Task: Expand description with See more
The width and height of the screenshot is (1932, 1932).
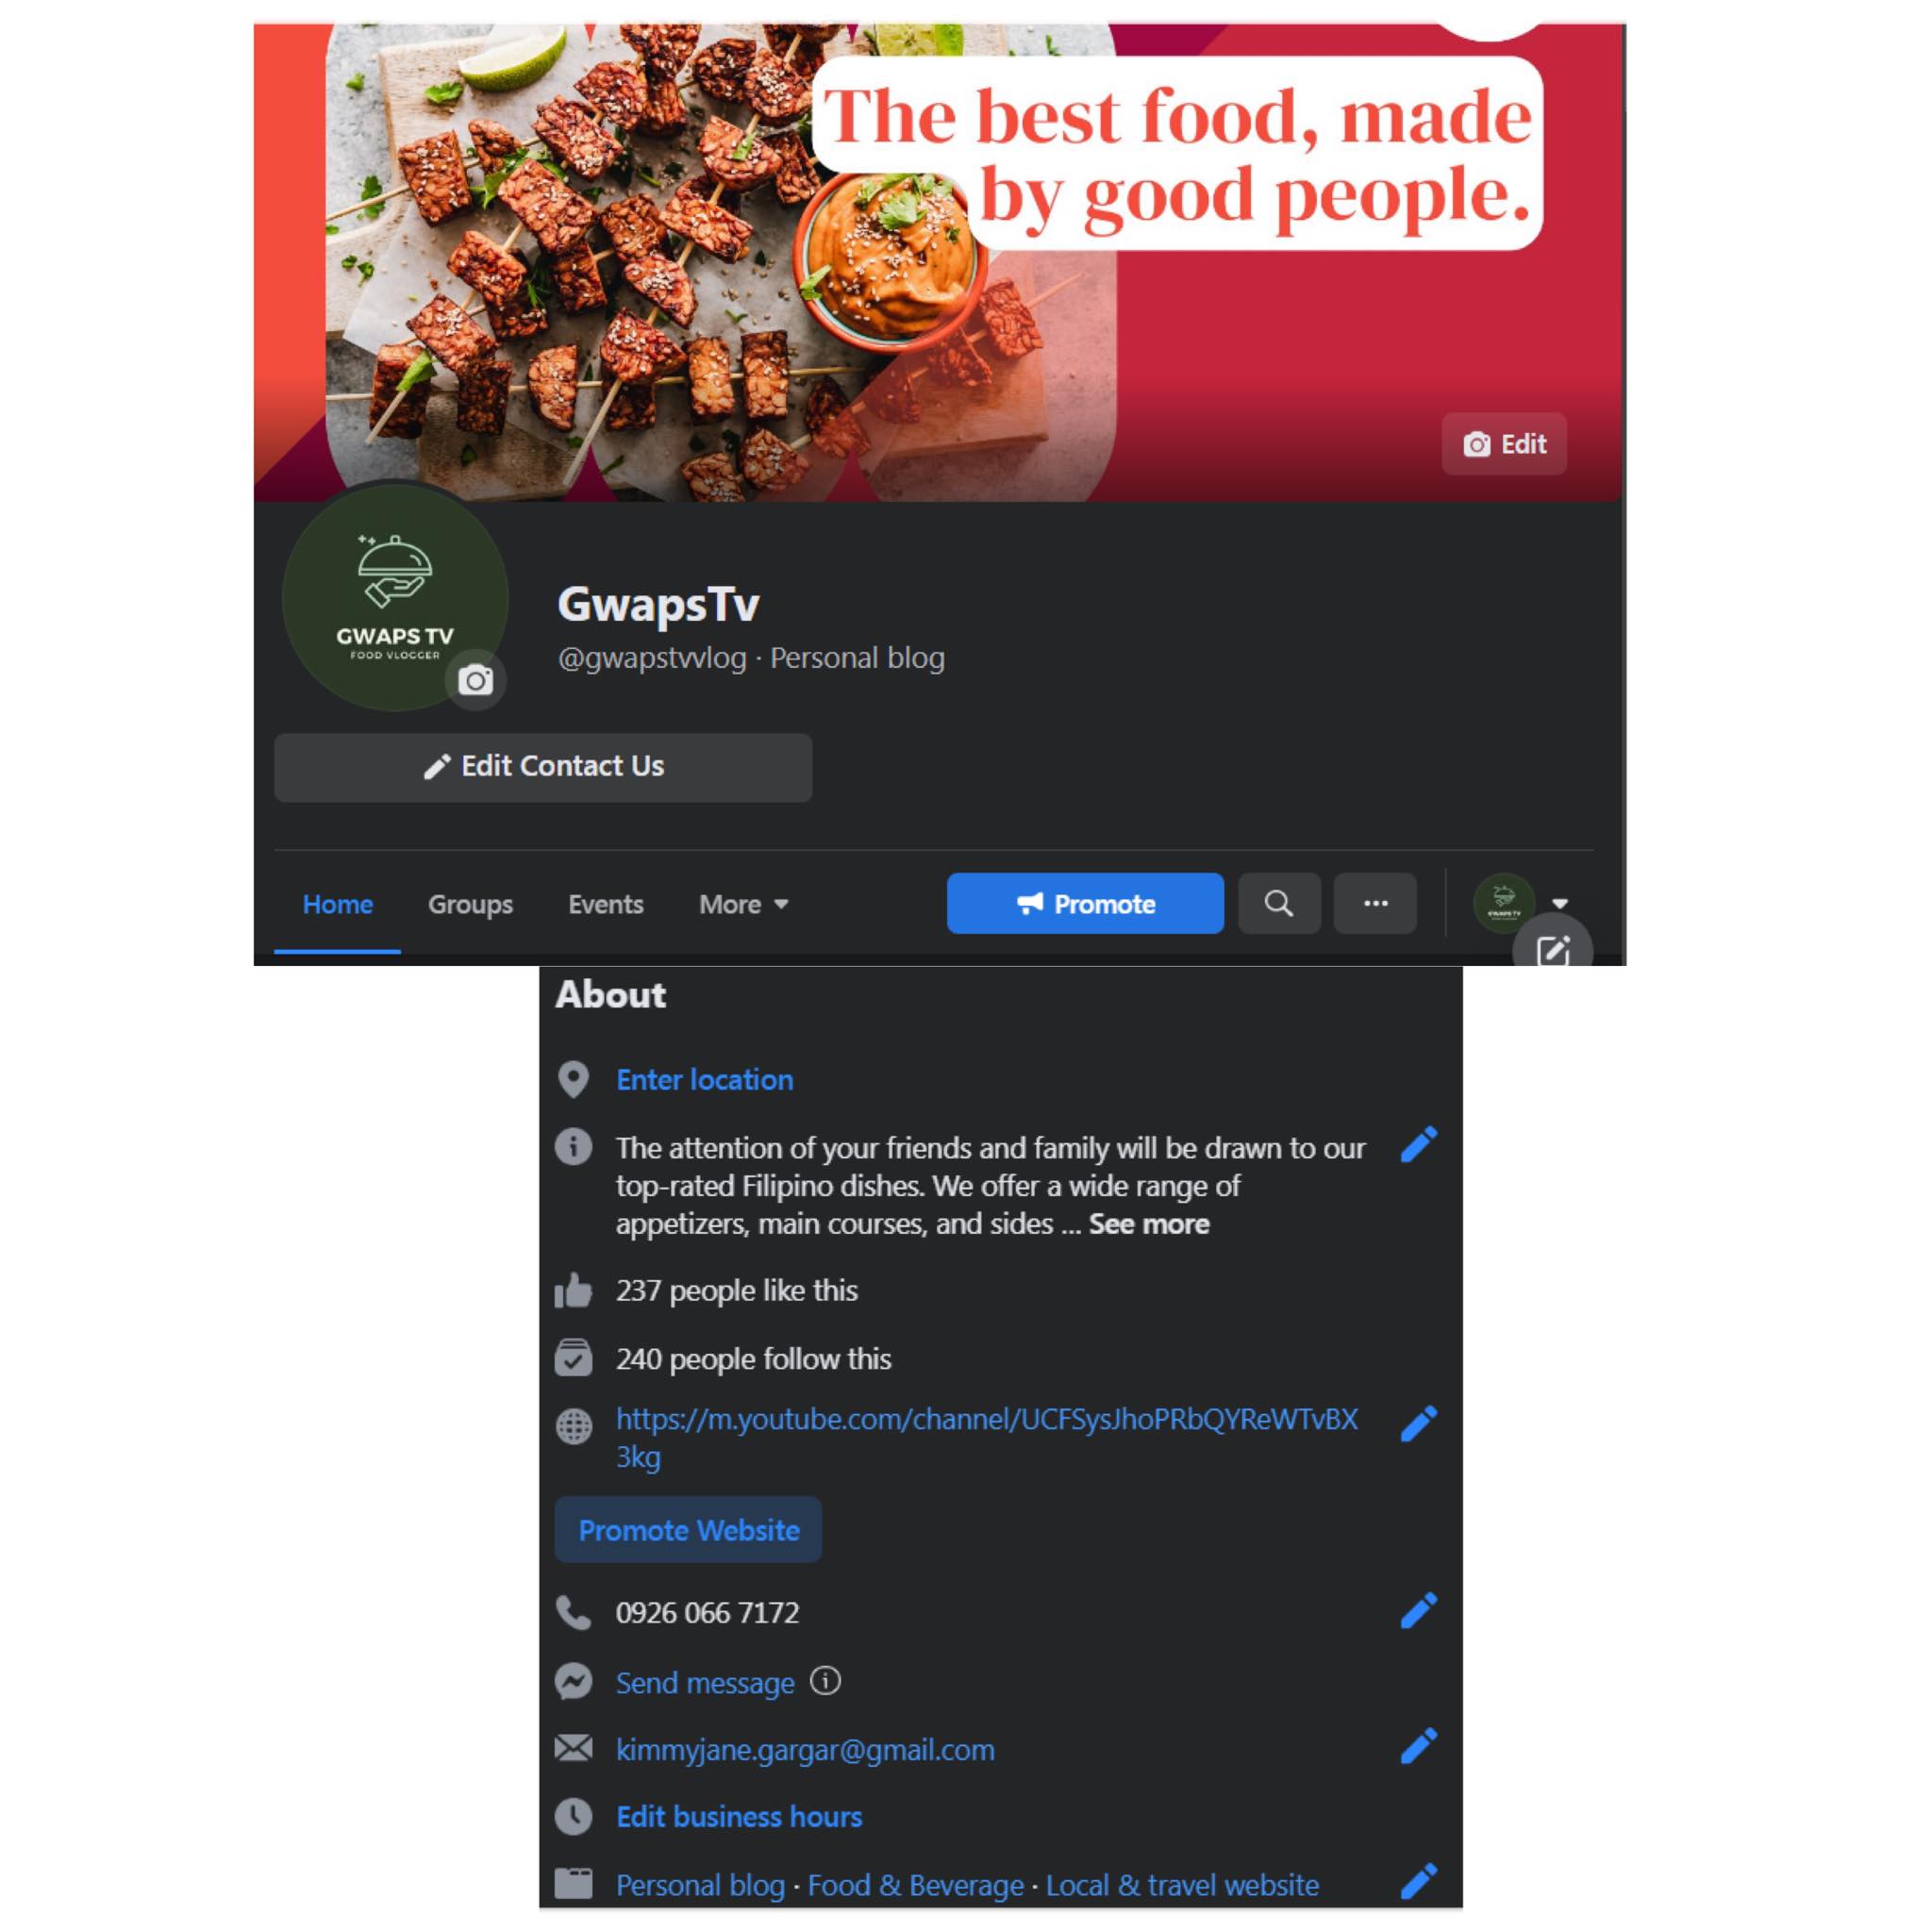Action: tap(1149, 1224)
